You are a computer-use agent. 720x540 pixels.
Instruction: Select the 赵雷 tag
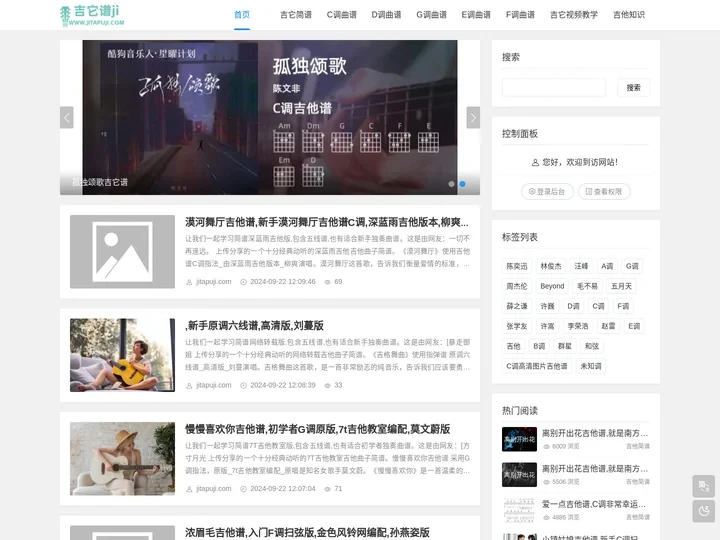click(x=608, y=326)
